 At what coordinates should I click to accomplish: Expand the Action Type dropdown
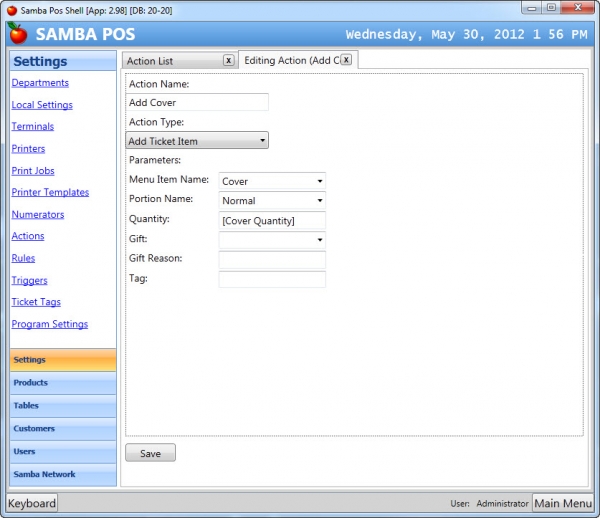(x=197, y=140)
